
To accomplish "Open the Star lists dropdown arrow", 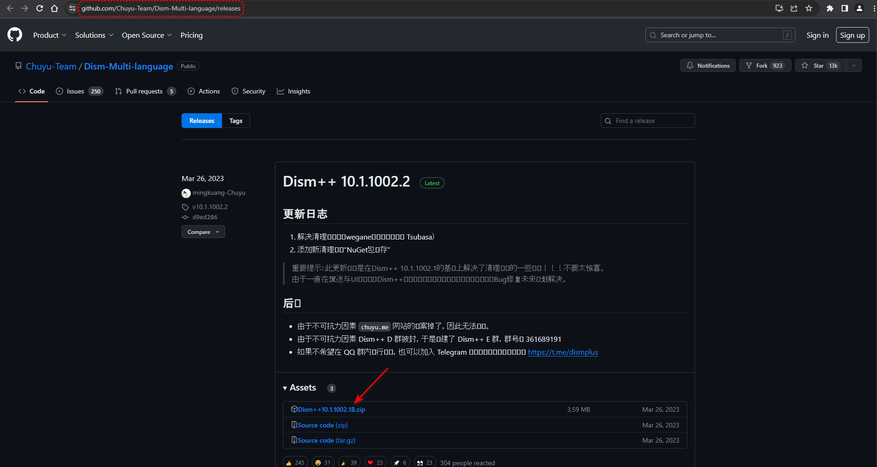I will [x=854, y=65].
